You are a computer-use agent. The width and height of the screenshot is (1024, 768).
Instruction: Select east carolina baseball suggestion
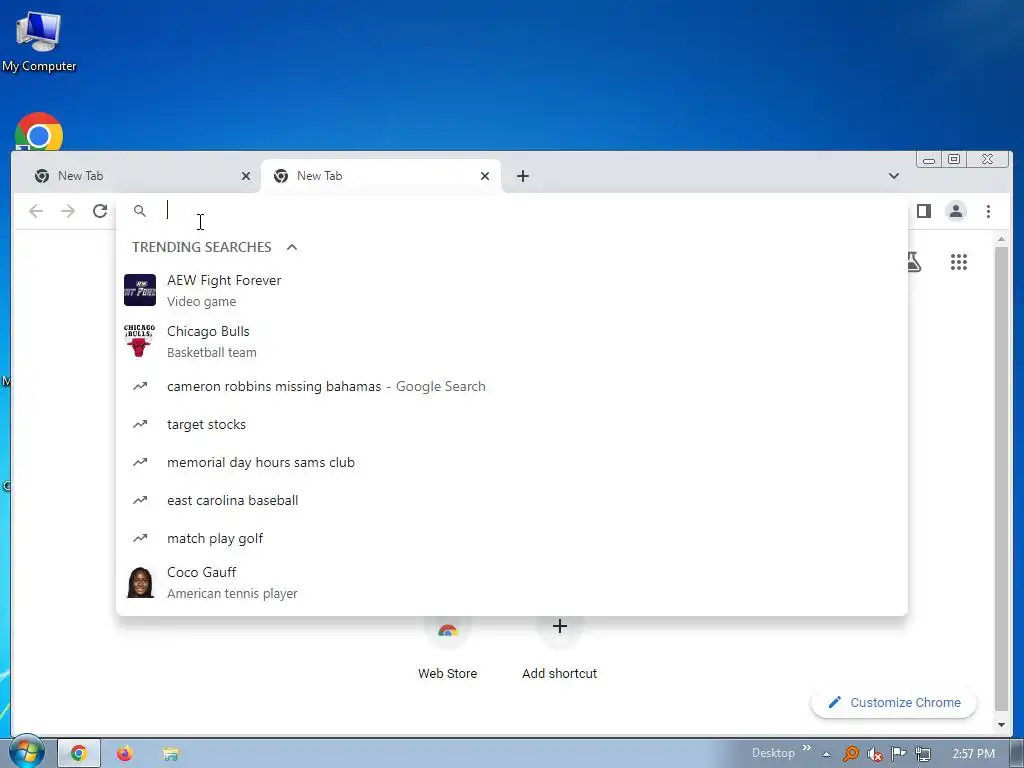click(x=511, y=500)
